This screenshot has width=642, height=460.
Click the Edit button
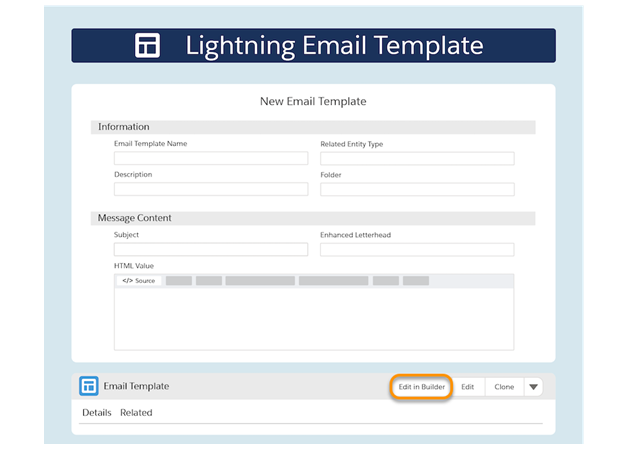click(x=467, y=386)
